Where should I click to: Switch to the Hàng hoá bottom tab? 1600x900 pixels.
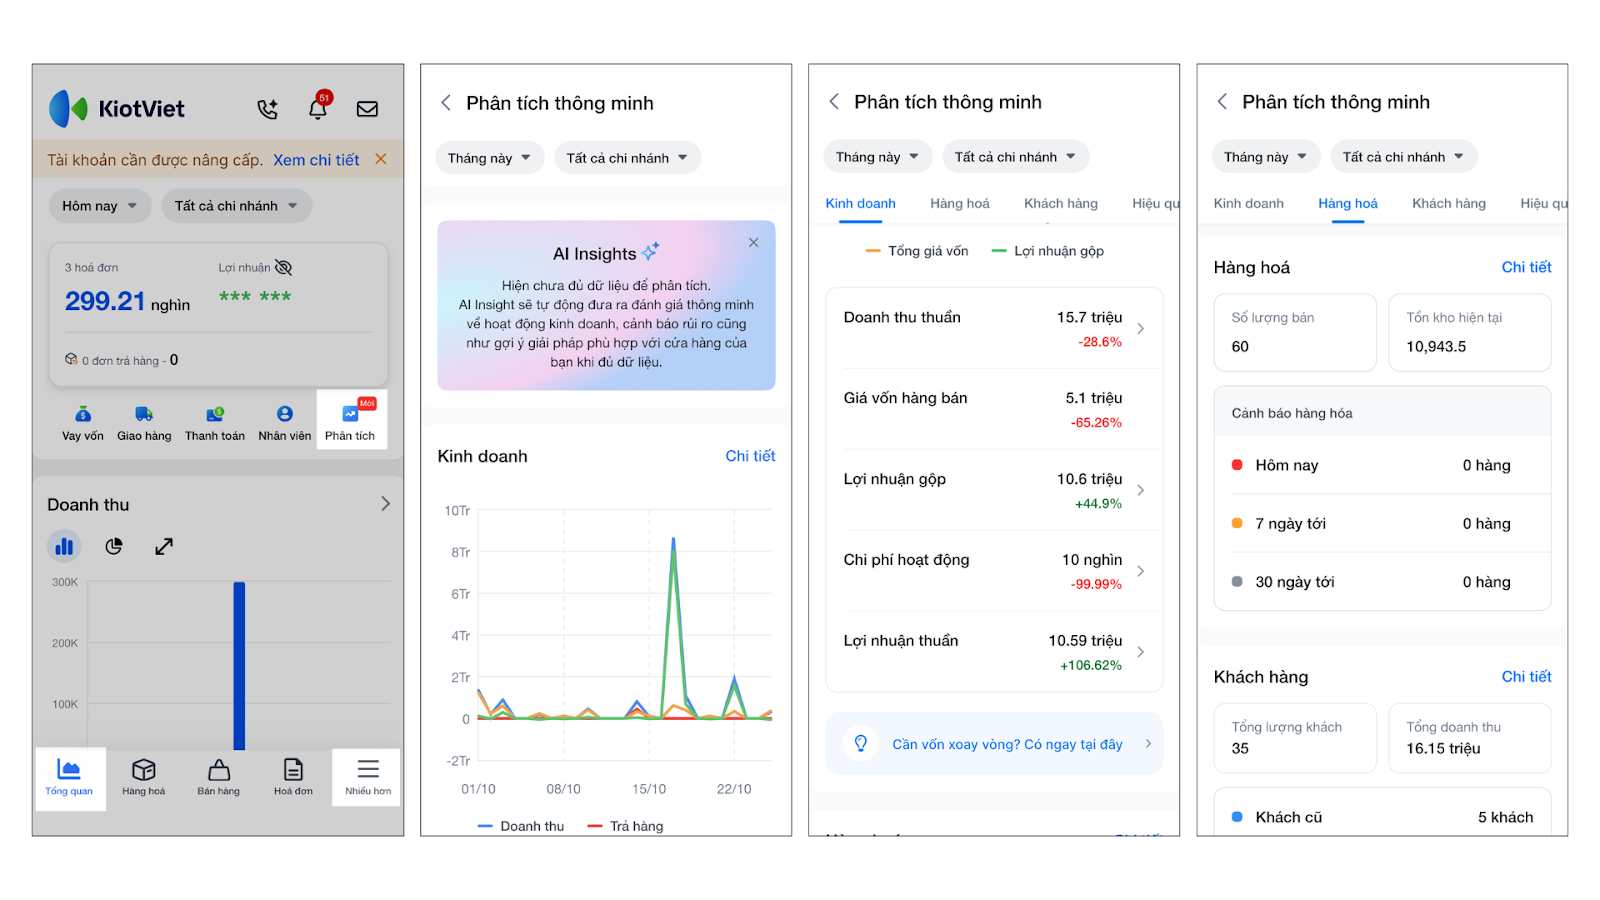pos(144,777)
